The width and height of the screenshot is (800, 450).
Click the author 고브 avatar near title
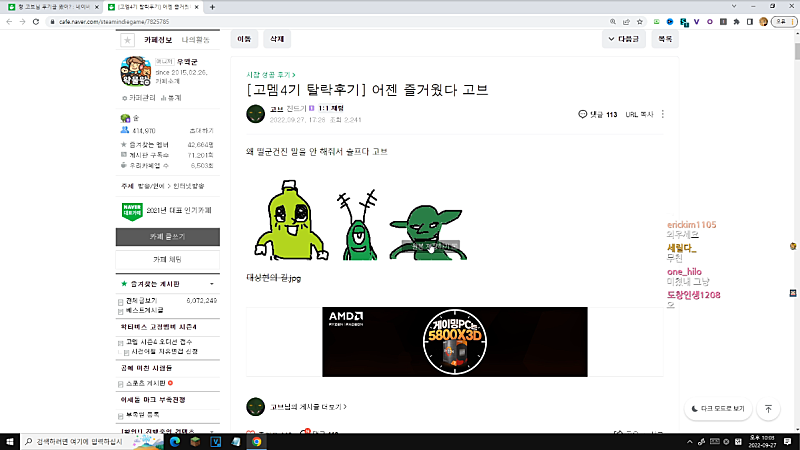click(256, 114)
